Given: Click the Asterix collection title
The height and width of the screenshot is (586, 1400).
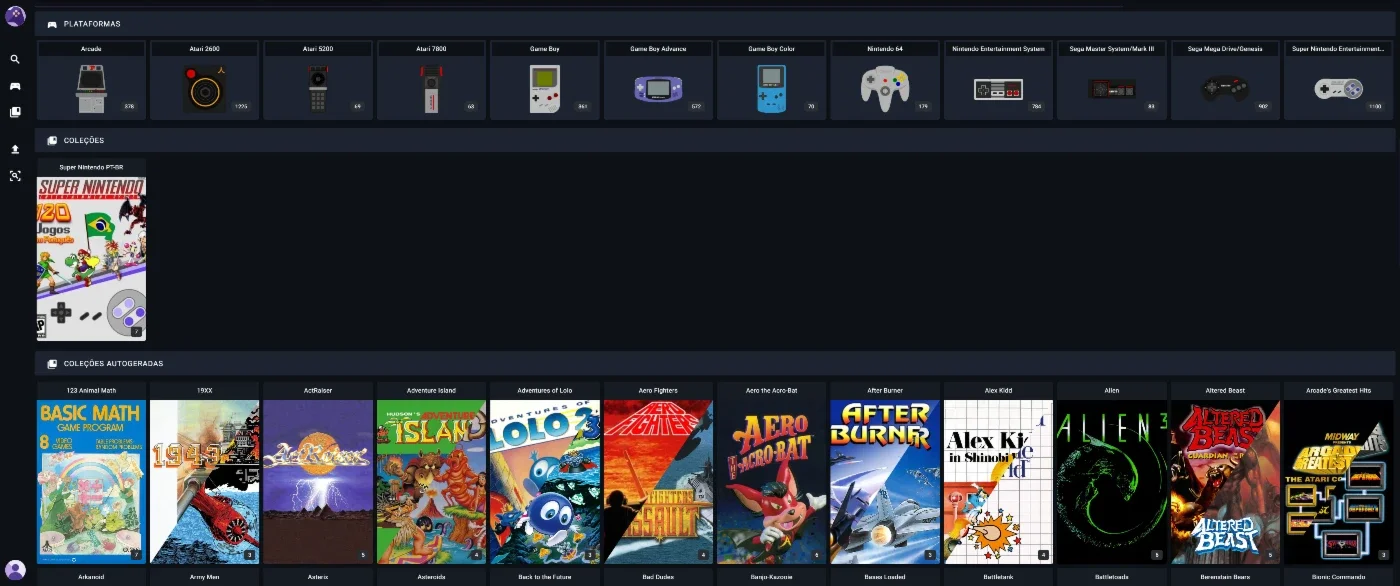Looking at the screenshot, I should tap(318, 577).
